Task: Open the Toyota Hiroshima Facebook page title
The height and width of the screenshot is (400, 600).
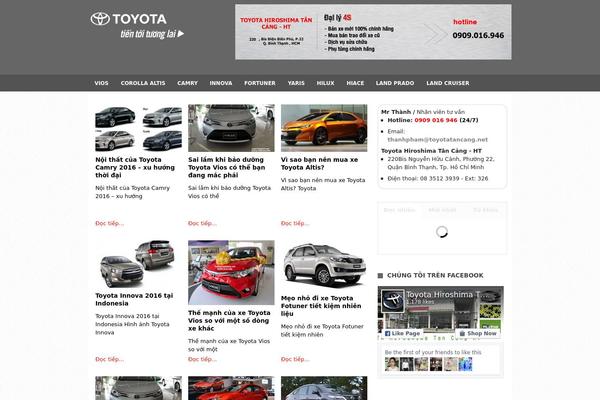Action: coord(447,295)
